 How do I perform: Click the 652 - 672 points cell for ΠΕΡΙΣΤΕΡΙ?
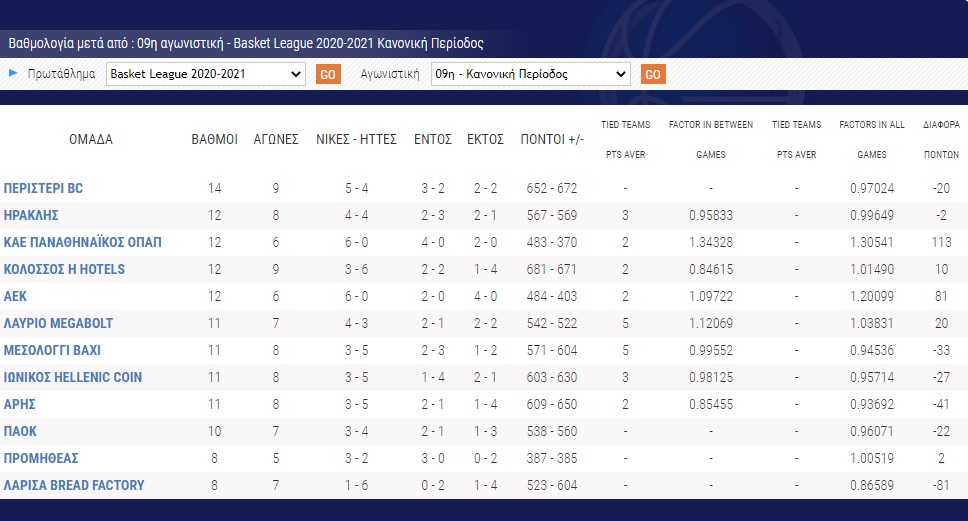click(x=552, y=188)
